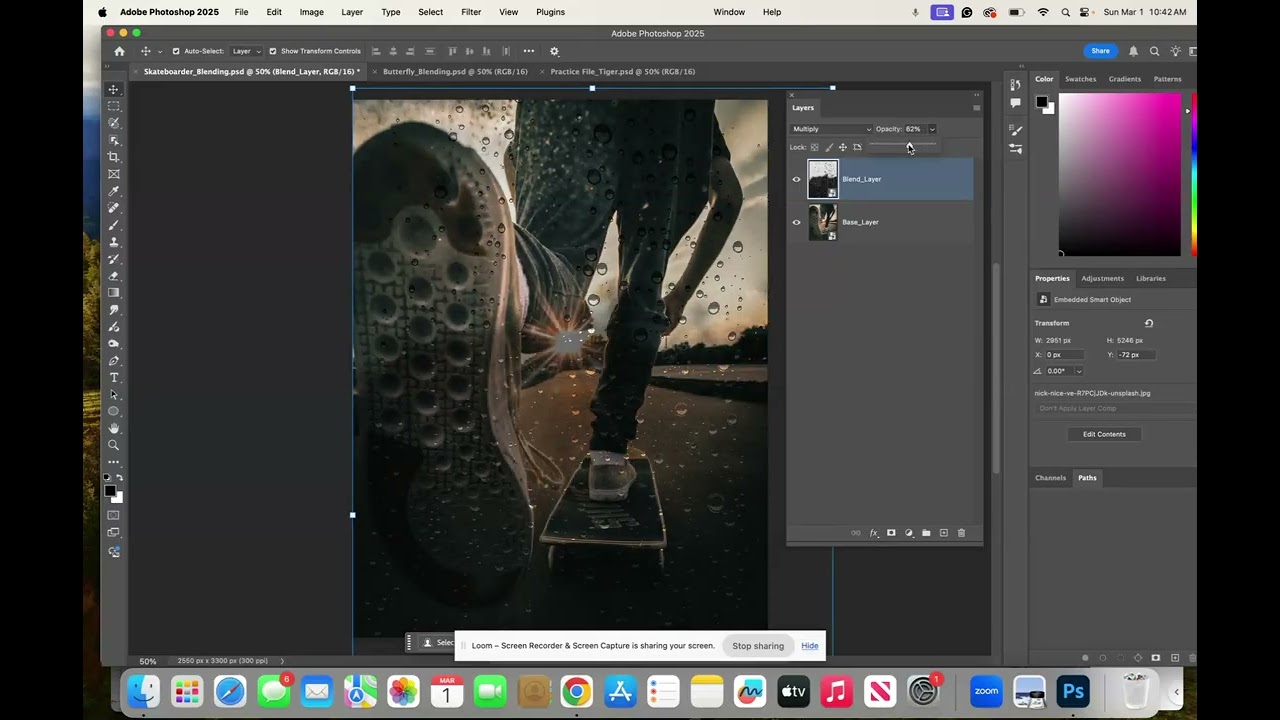
Task: Click the lock image pixels brush icon
Action: pyautogui.click(x=828, y=147)
